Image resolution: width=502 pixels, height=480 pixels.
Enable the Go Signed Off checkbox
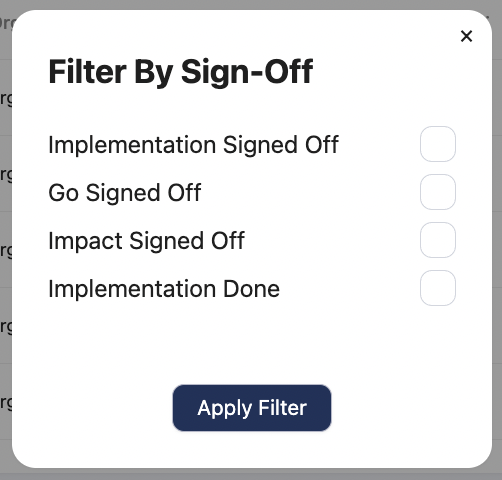(x=438, y=192)
